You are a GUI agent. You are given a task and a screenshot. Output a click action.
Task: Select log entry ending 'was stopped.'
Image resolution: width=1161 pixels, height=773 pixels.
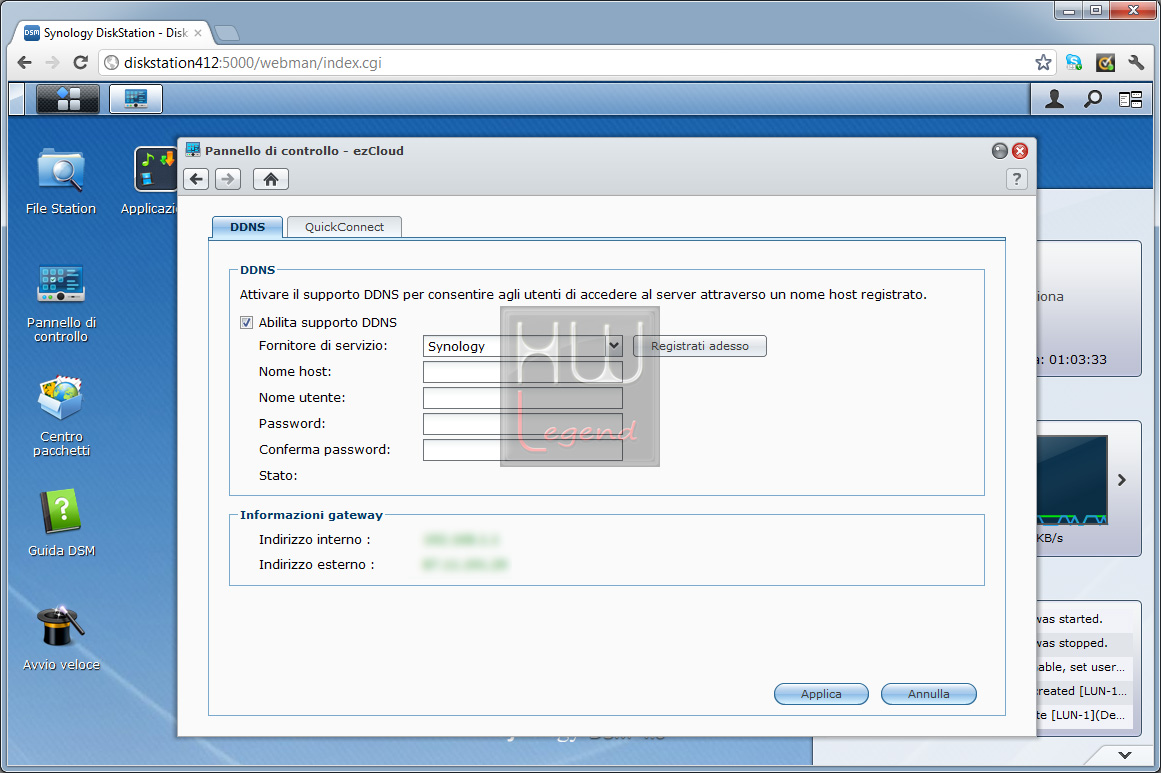[1071, 643]
